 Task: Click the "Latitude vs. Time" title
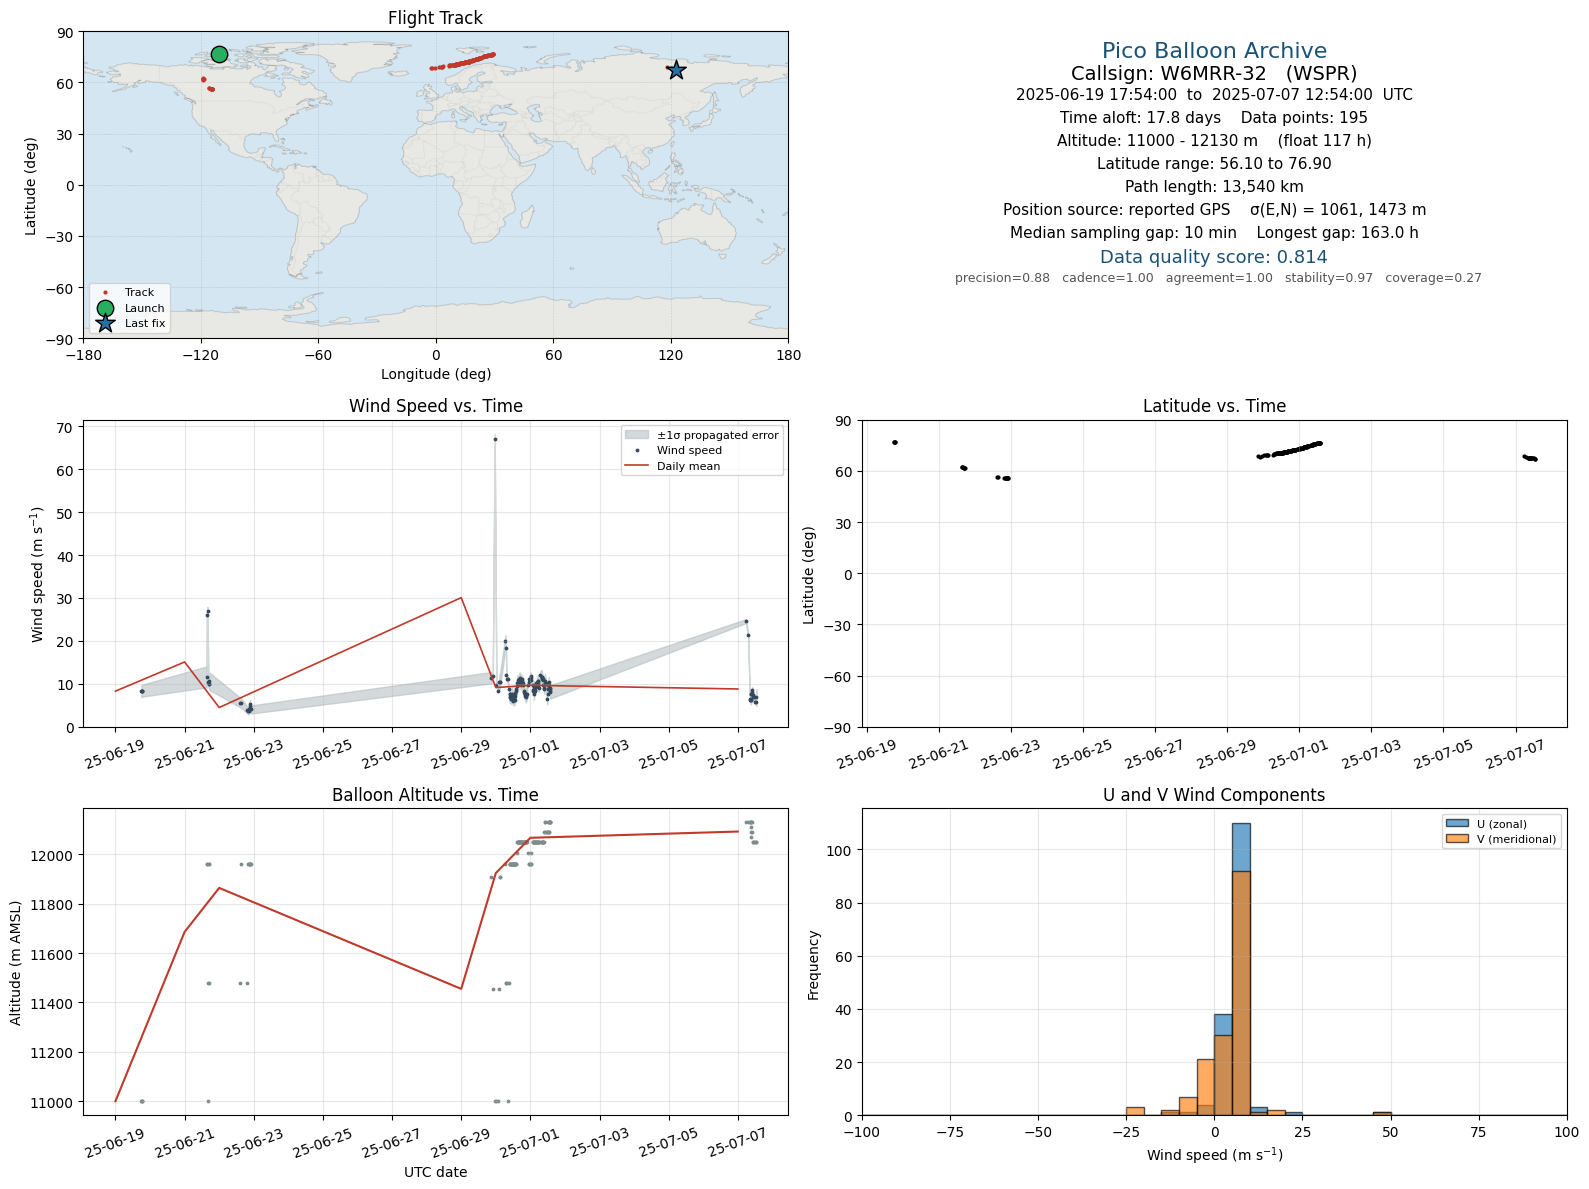pos(1214,406)
